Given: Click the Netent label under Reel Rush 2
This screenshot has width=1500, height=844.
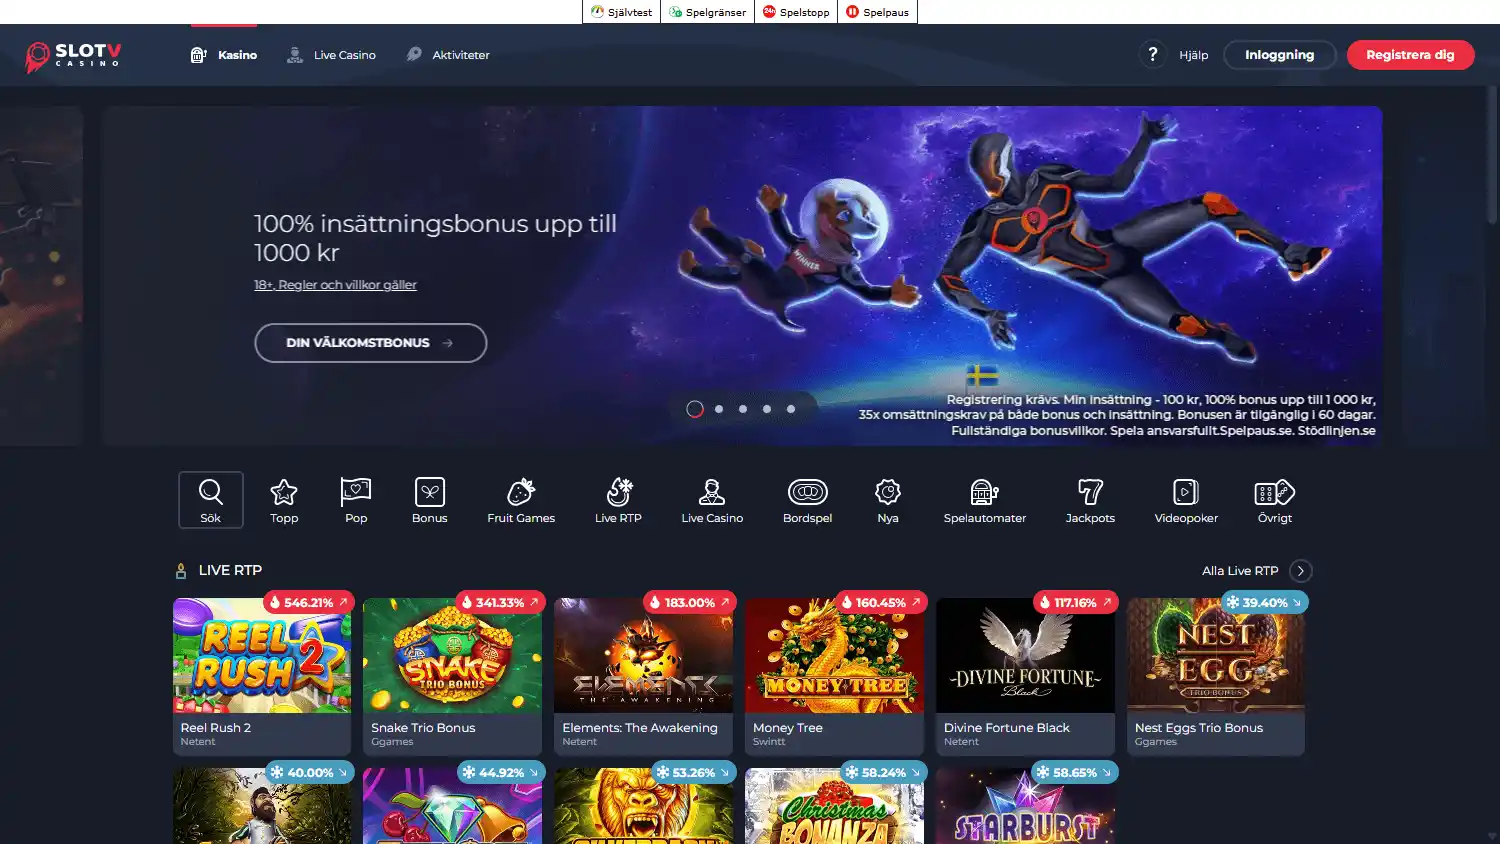Looking at the screenshot, I should pos(197,742).
